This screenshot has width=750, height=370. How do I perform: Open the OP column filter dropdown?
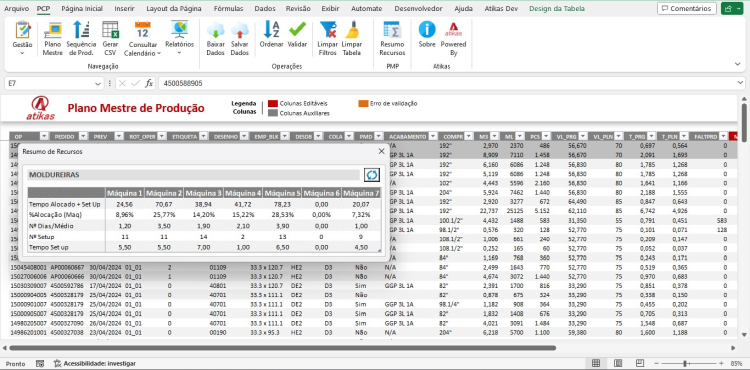pos(44,137)
